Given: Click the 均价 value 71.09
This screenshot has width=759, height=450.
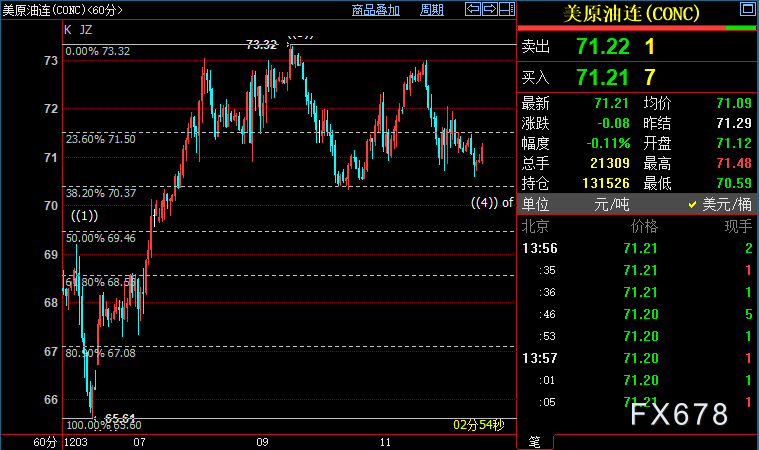Looking at the screenshot, I should (734, 103).
